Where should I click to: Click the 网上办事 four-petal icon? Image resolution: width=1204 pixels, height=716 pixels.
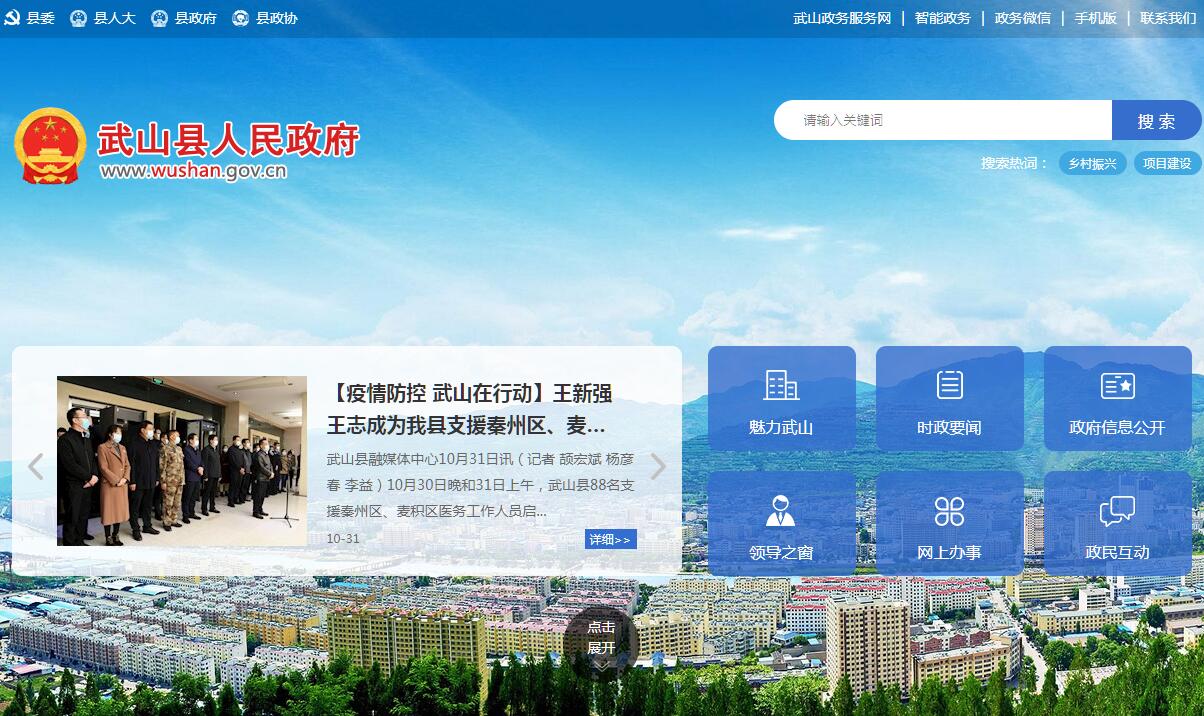(949, 511)
